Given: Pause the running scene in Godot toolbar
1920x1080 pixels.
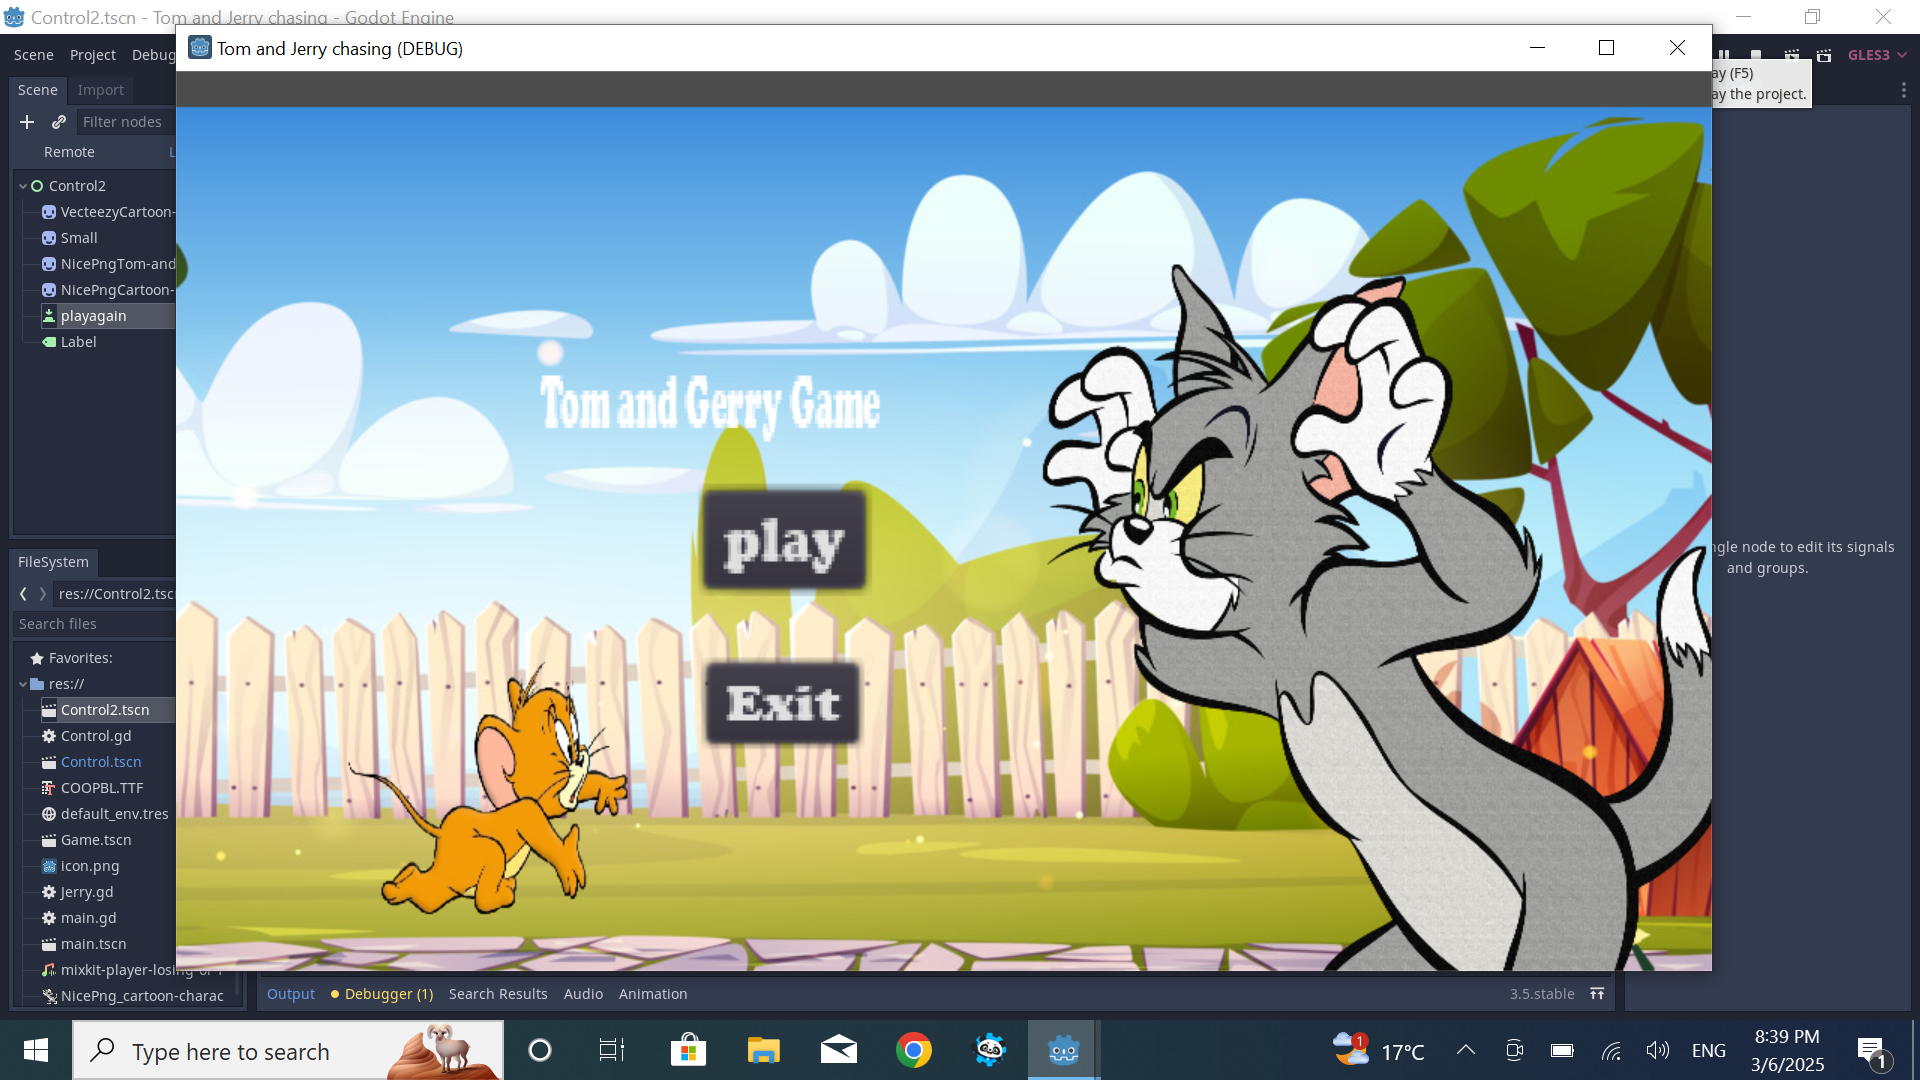Looking at the screenshot, I should pos(1723,55).
